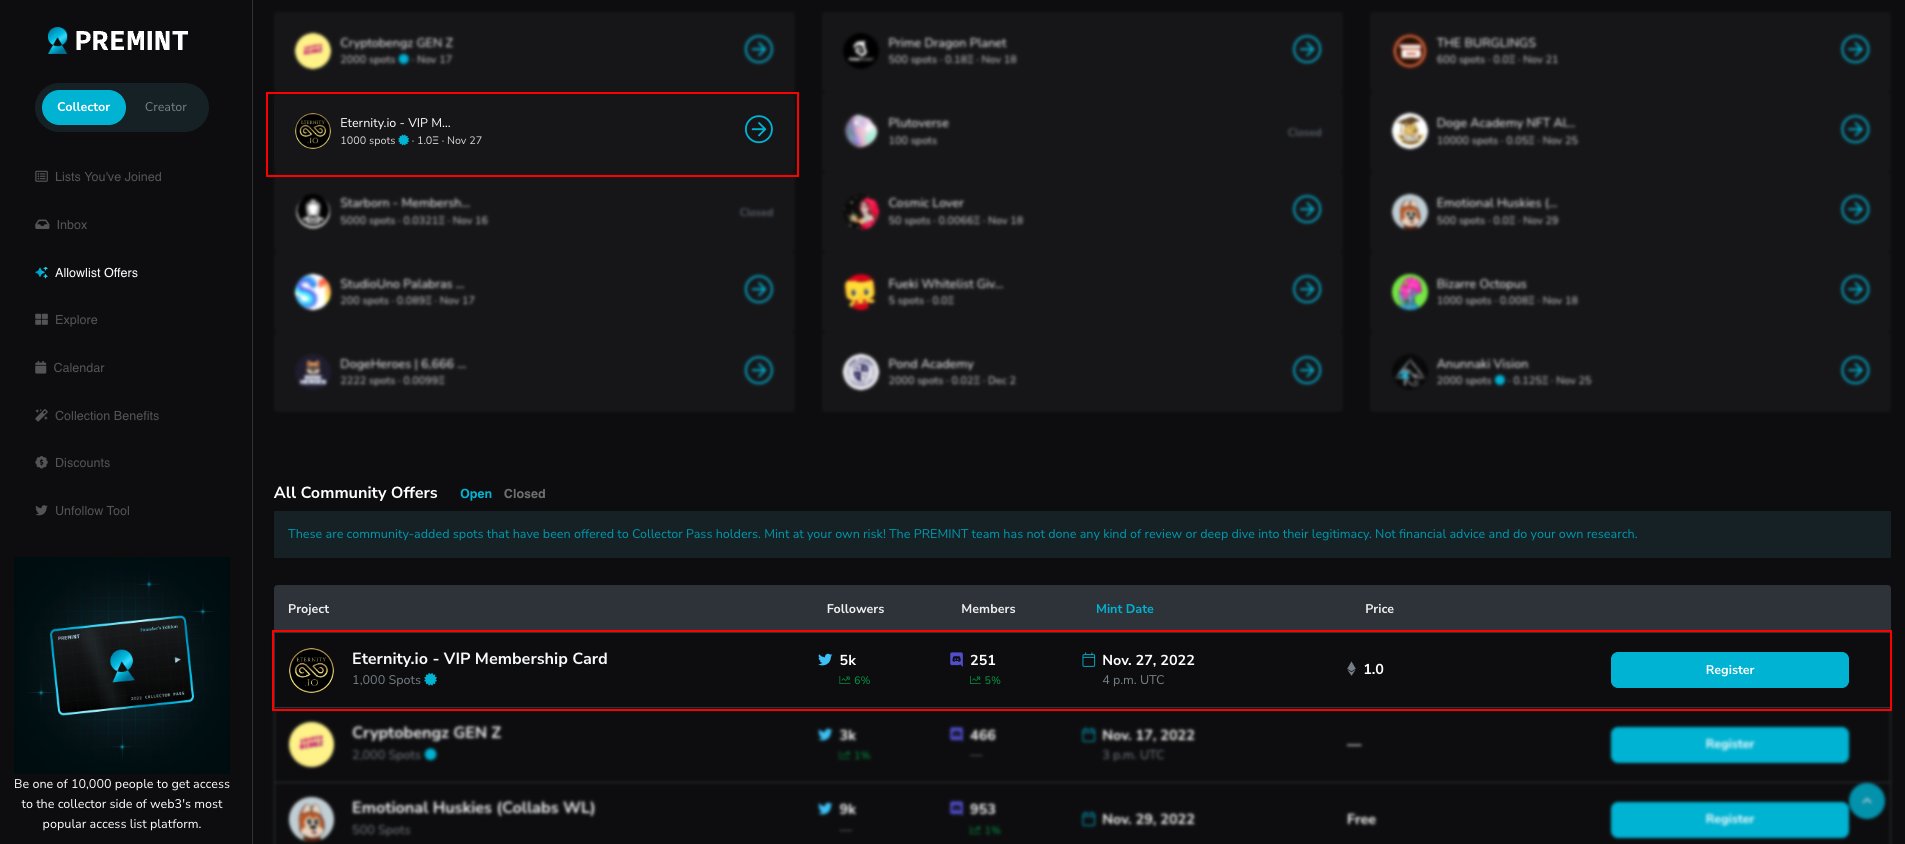
Task: Click the Calendar sidebar icon
Action: [x=41, y=368]
